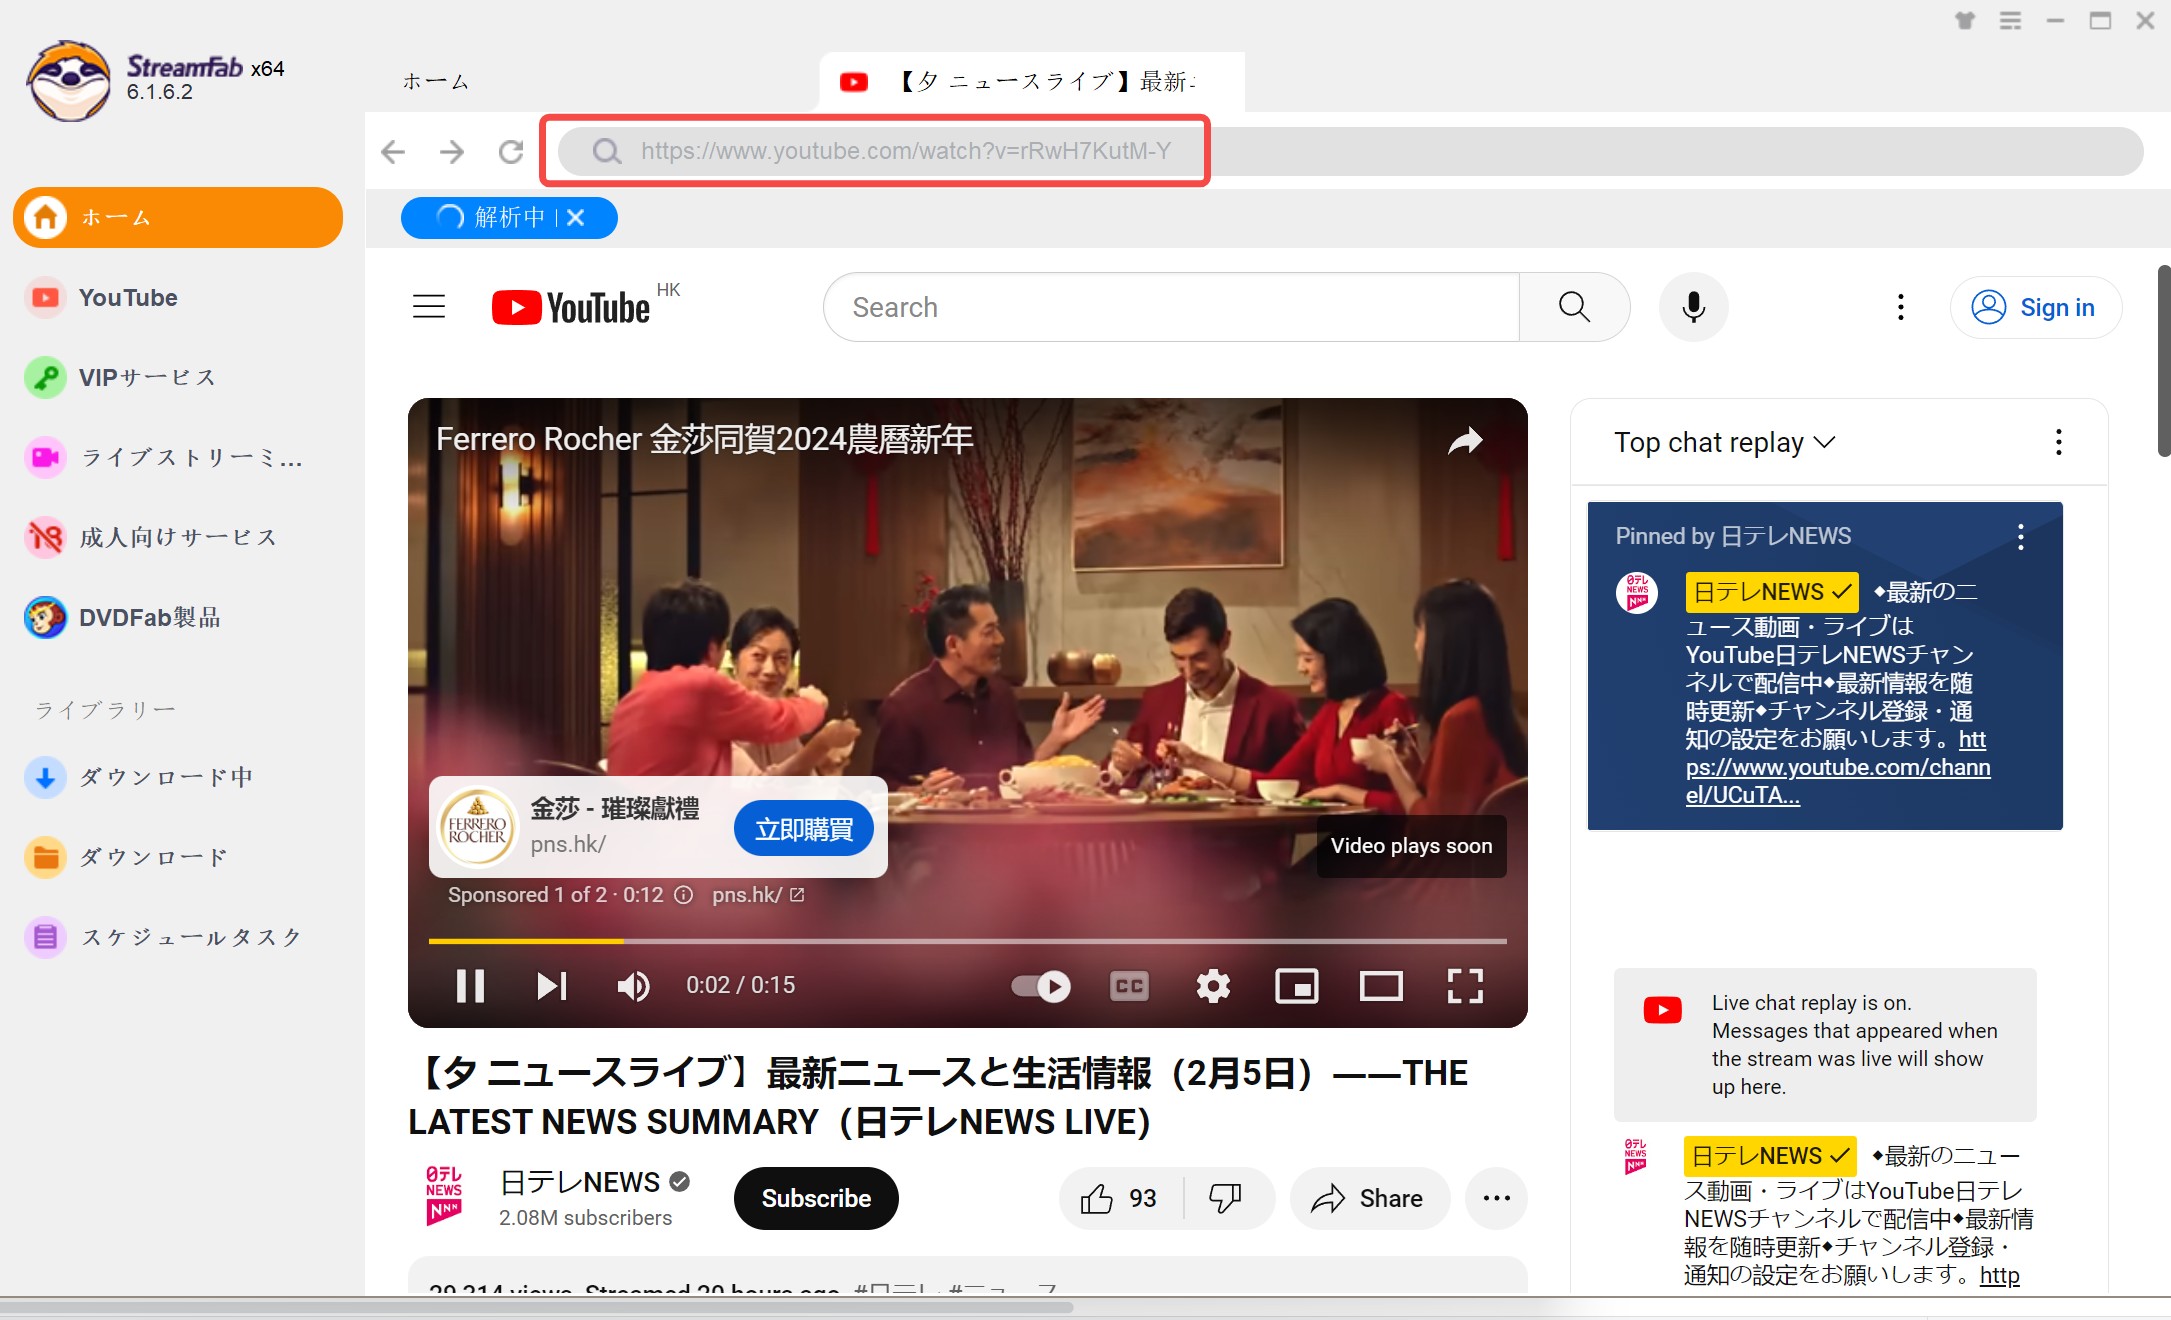The height and width of the screenshot is (1320, 2171).
Task: Open the pns.hk/ sponsored link
Action: (757, 895)
